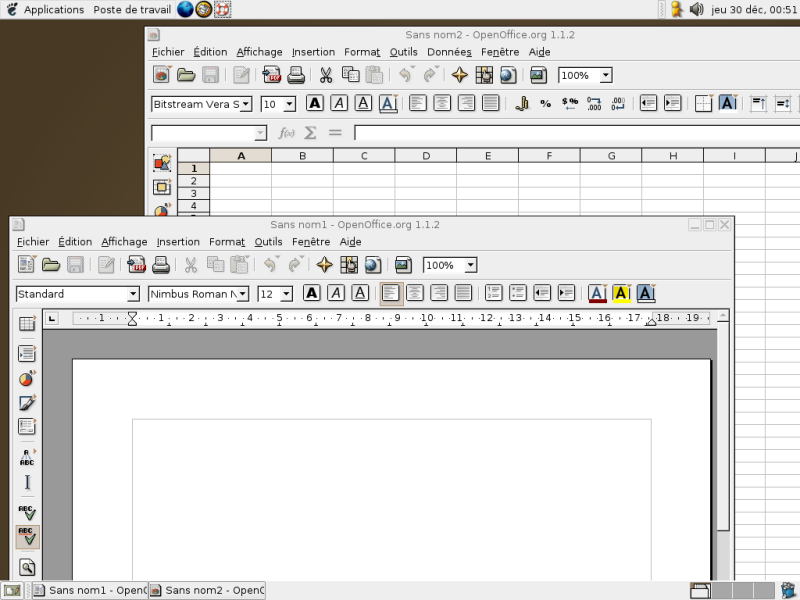Image resolution: width=800 pixels, height=600 pixels.
Task: Print the Sans nom2 spreadsheet directly
Action: (296, 75)
